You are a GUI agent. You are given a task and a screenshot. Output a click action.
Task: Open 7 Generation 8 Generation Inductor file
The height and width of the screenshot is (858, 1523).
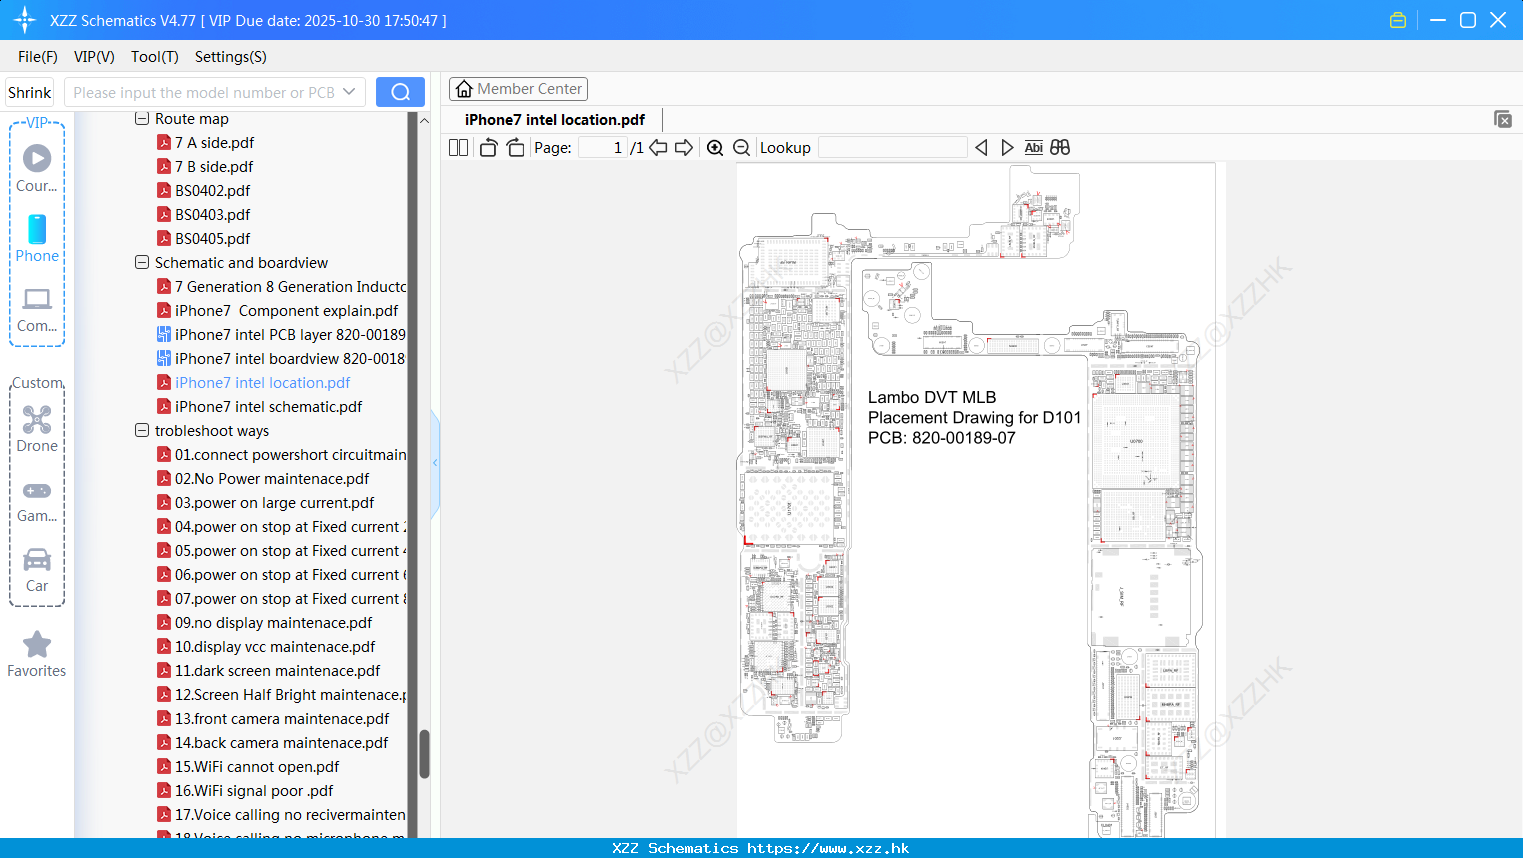(281, 287)
